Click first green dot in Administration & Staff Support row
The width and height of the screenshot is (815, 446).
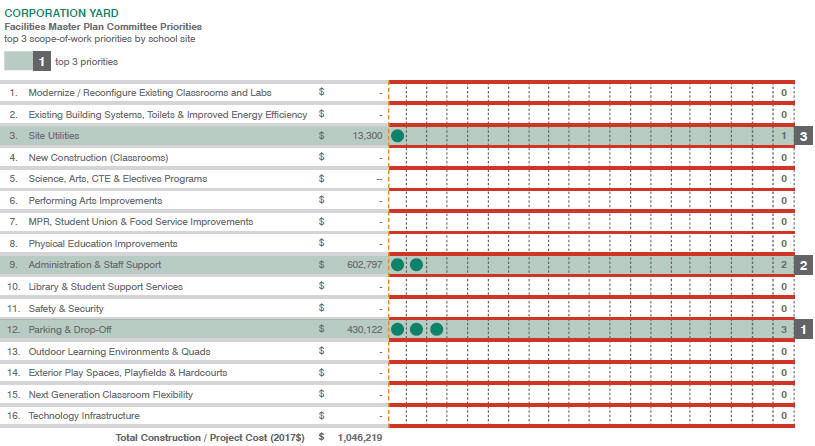(x=398, y=265)
